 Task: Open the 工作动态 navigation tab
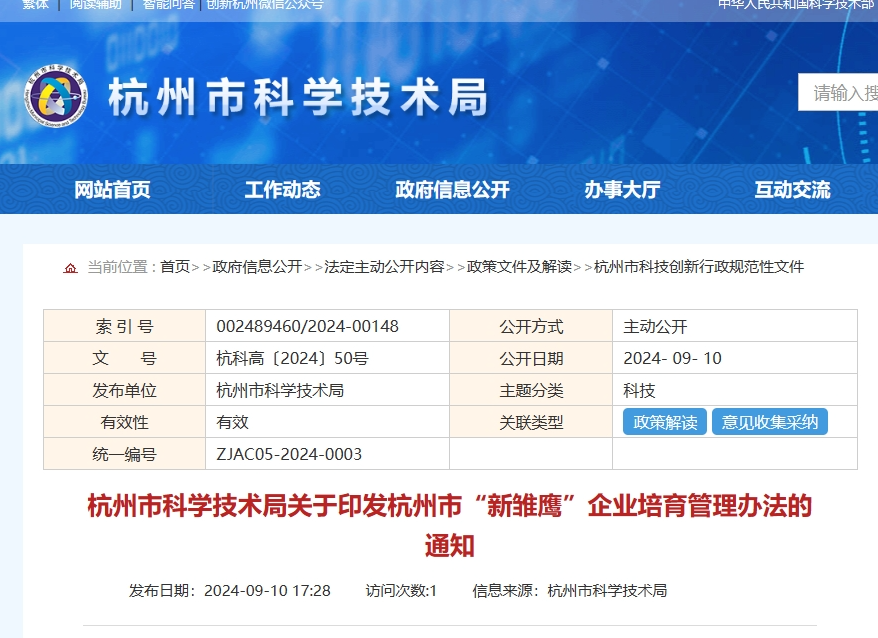click(282, 190)
